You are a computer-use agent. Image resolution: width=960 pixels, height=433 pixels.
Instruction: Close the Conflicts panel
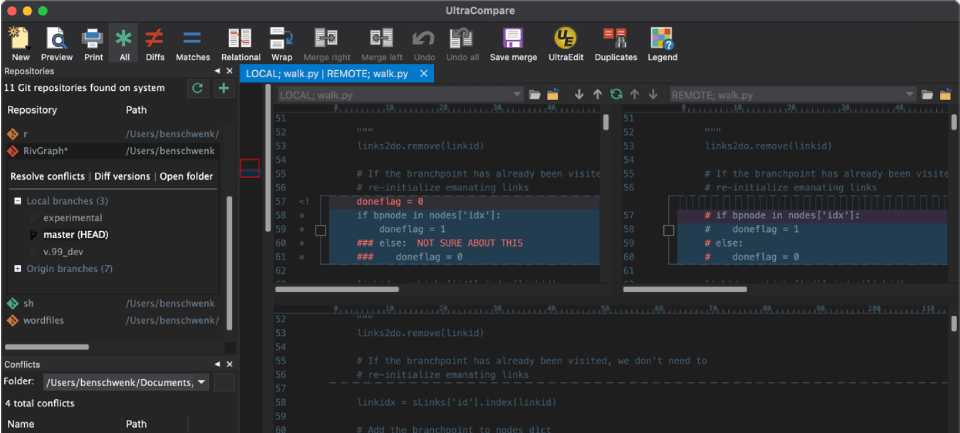(230, 364)
